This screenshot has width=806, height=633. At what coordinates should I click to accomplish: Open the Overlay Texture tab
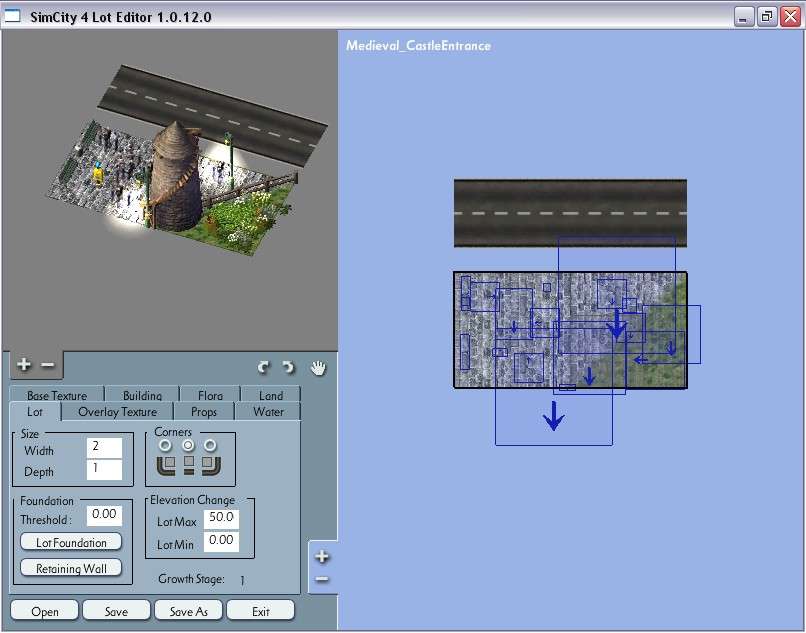click(x=117, y=411)
